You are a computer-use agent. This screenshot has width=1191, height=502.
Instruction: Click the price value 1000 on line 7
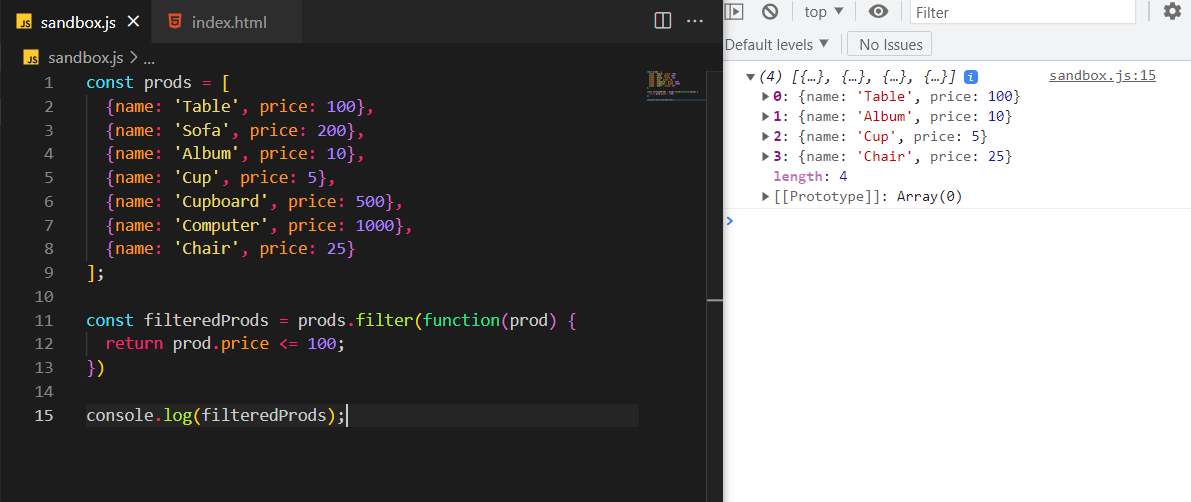tap(374, 226)
